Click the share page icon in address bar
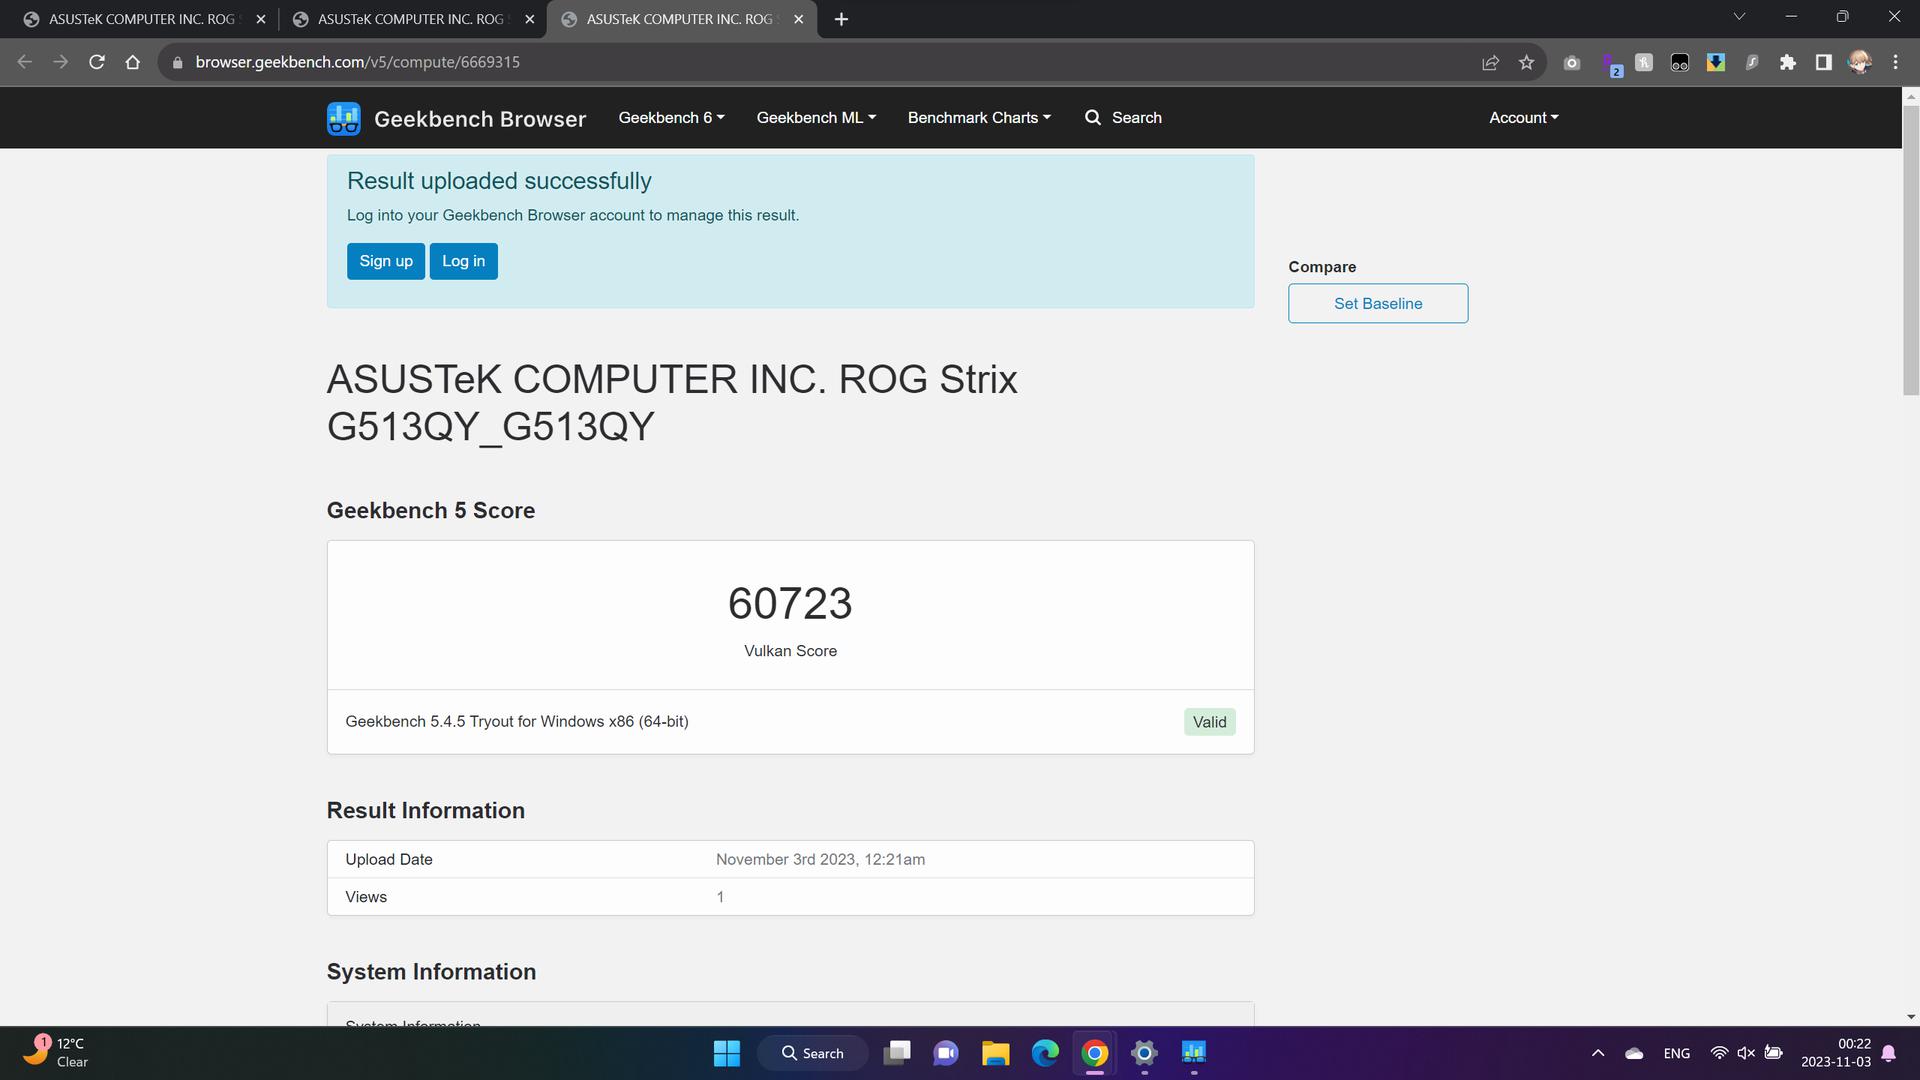This screenshot has height=1080, width=1920. click(x=1490, y=62)
